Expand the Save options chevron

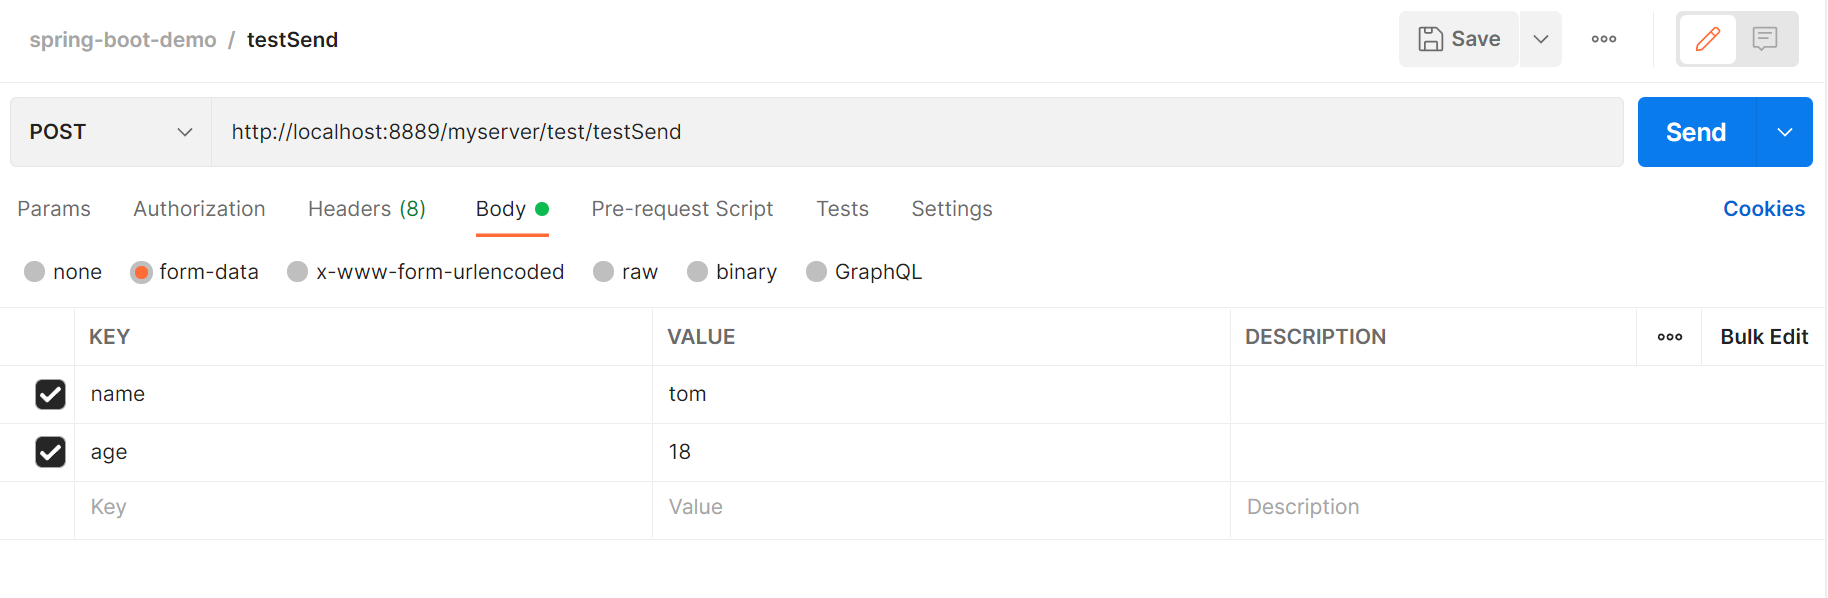tap(1540, 39)
